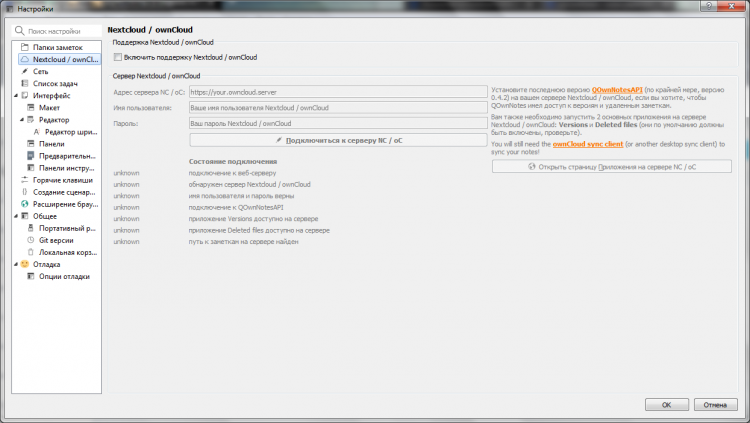
Task: Click the settings search field
Action: point(57,31)
